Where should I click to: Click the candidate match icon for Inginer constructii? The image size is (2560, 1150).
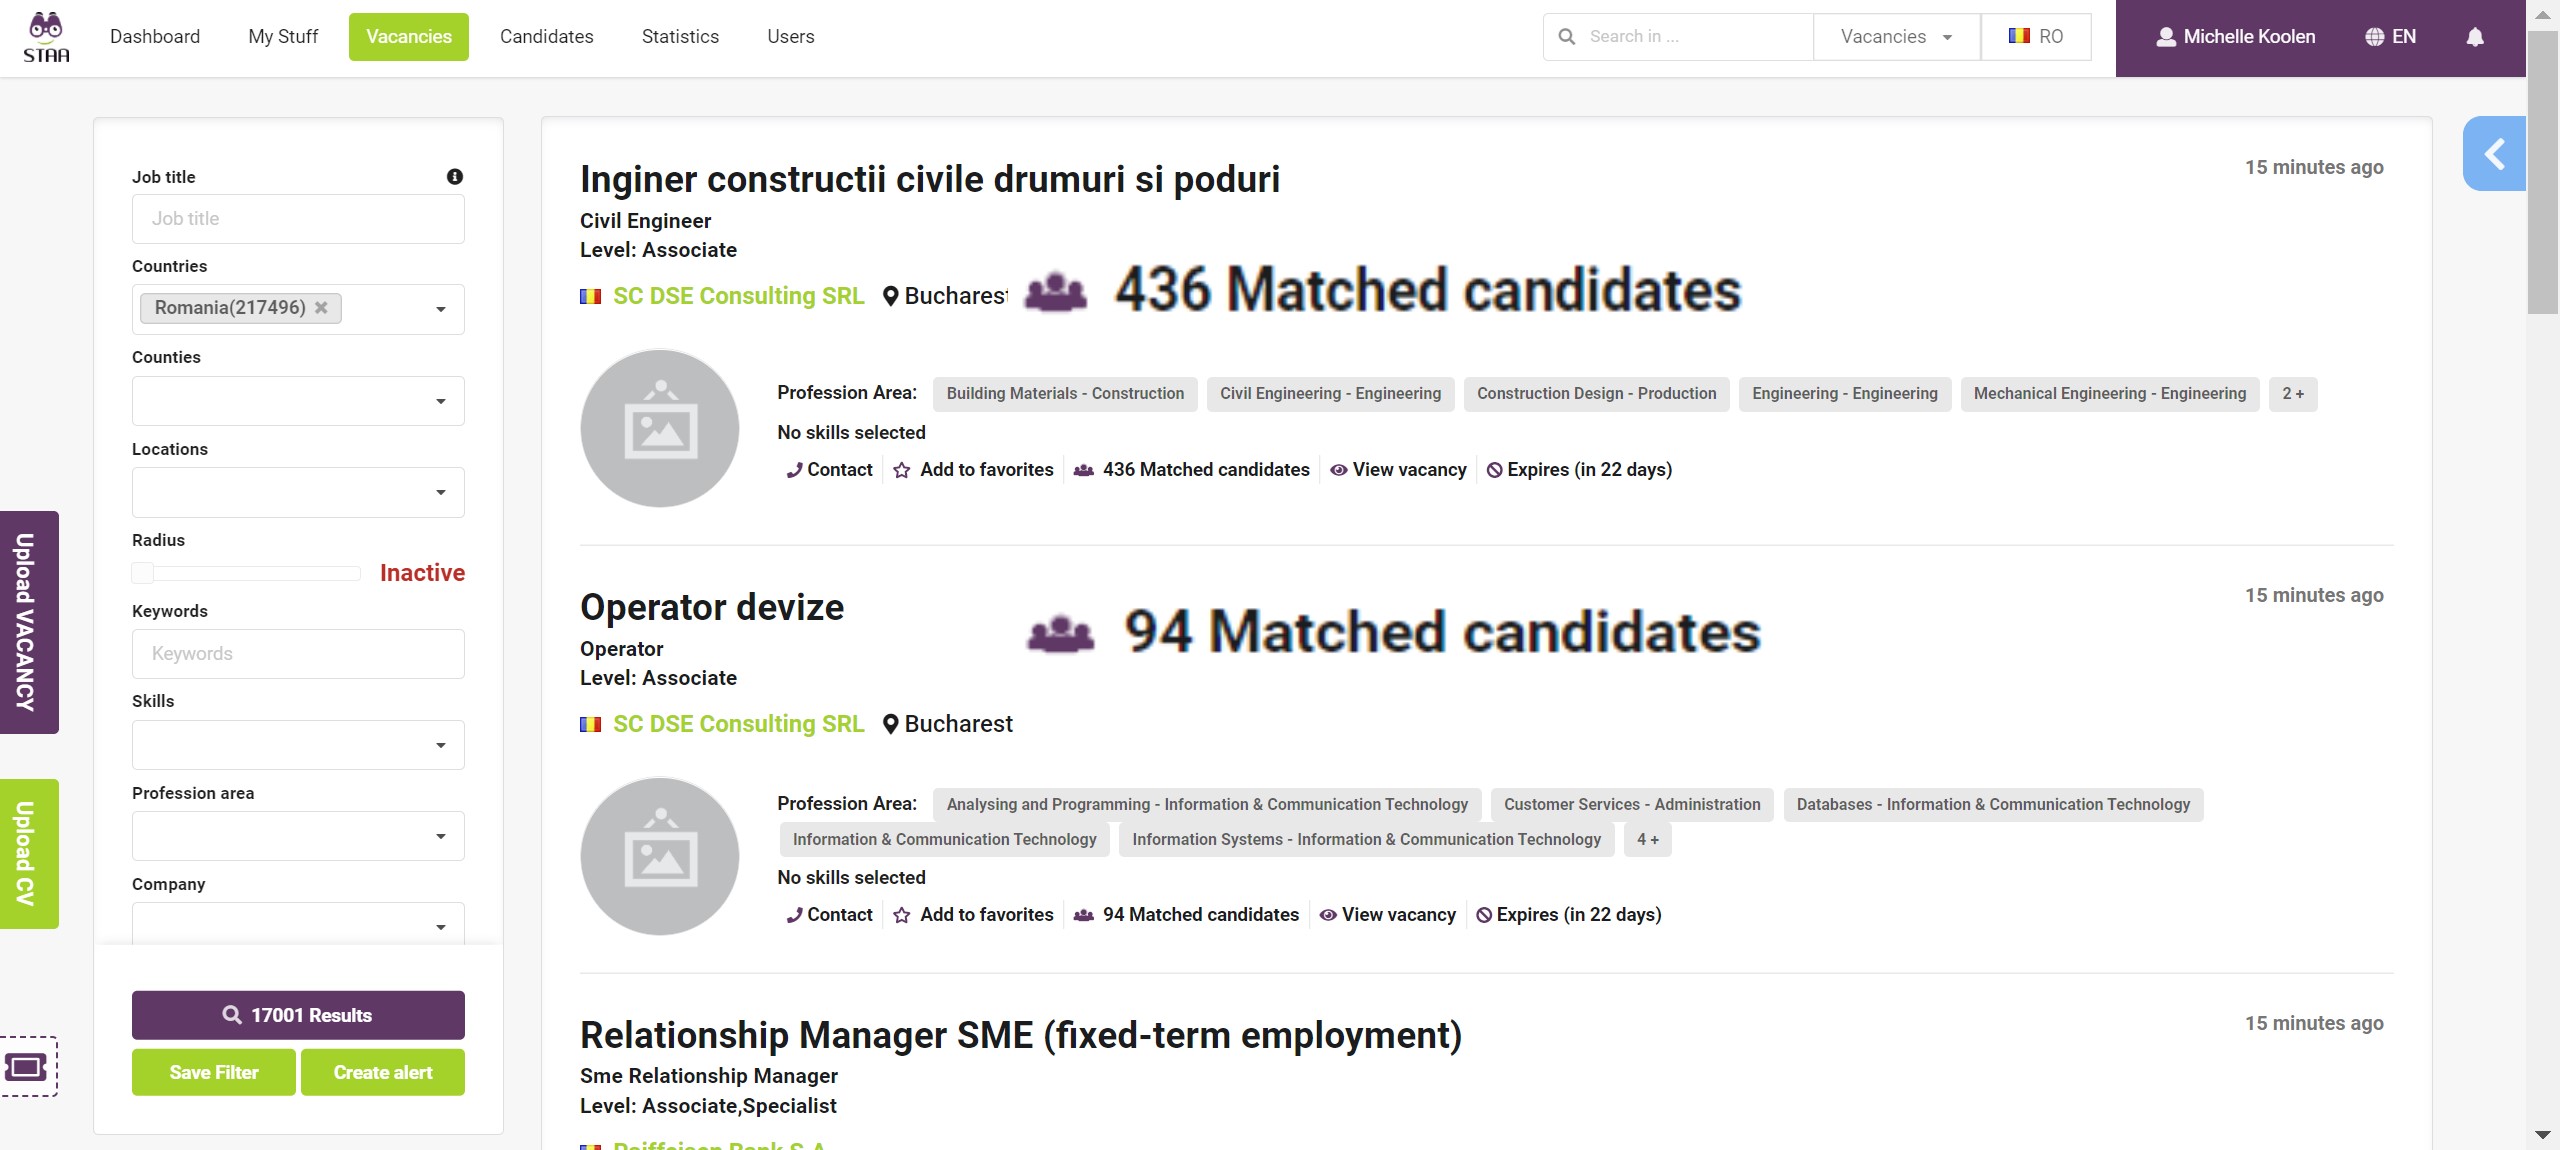click(1082, 470)
